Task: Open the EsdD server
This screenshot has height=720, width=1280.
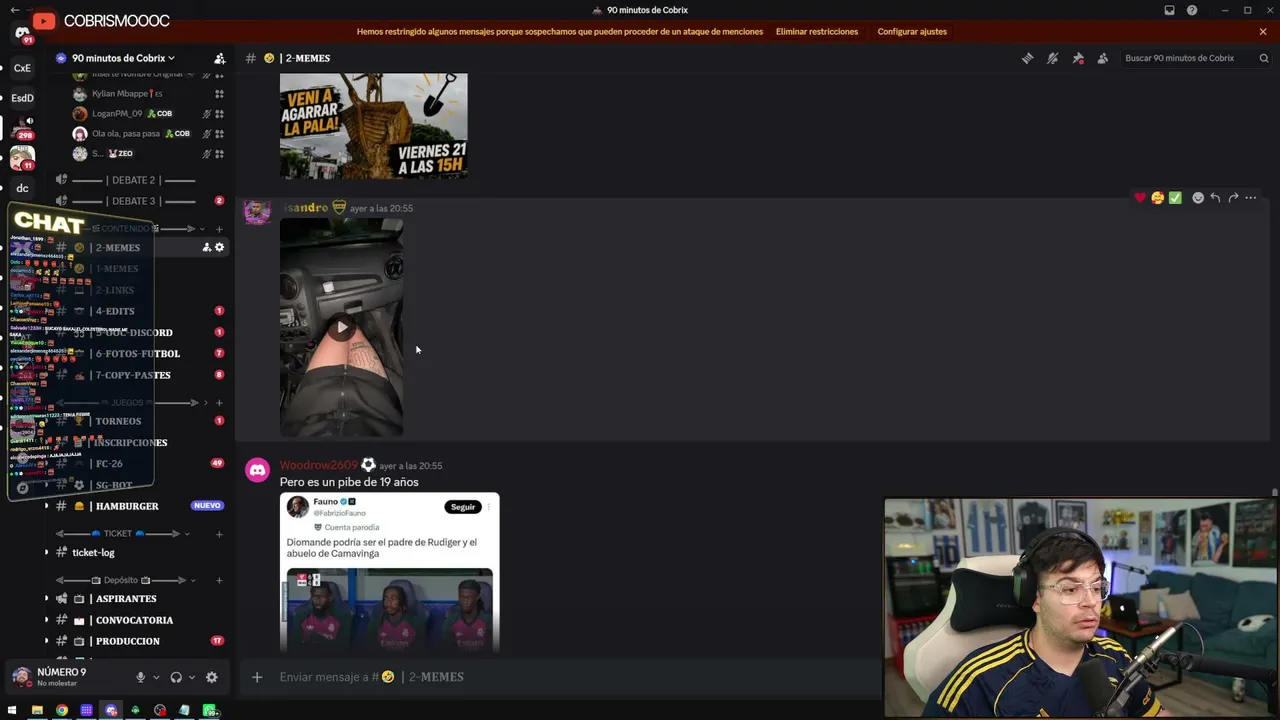Action: pos(22,98)
